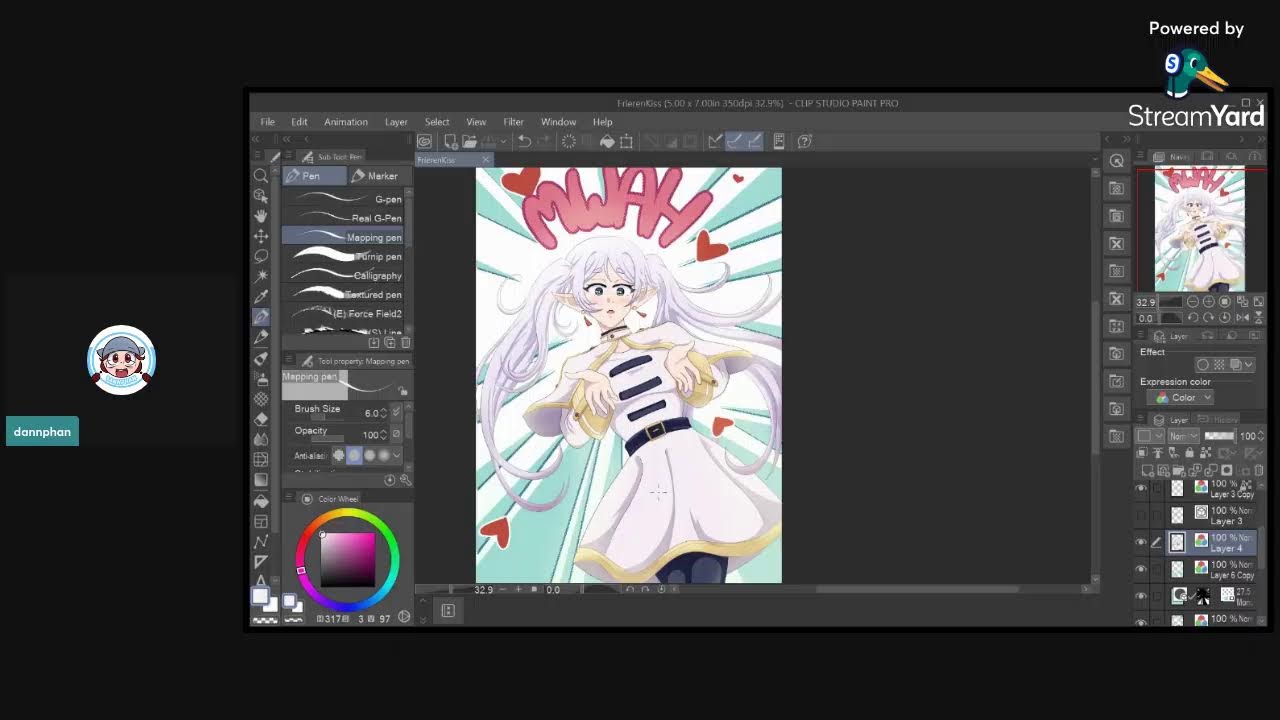Toggle Brush Size pressure settings button
Image resolution: width=1280 pixels, height=720 pixels.
coord(396,412)
